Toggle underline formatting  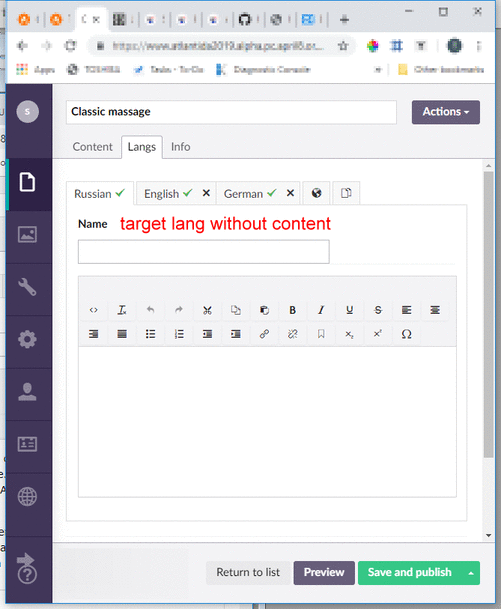pyautogui.click(x=350, y=310)
